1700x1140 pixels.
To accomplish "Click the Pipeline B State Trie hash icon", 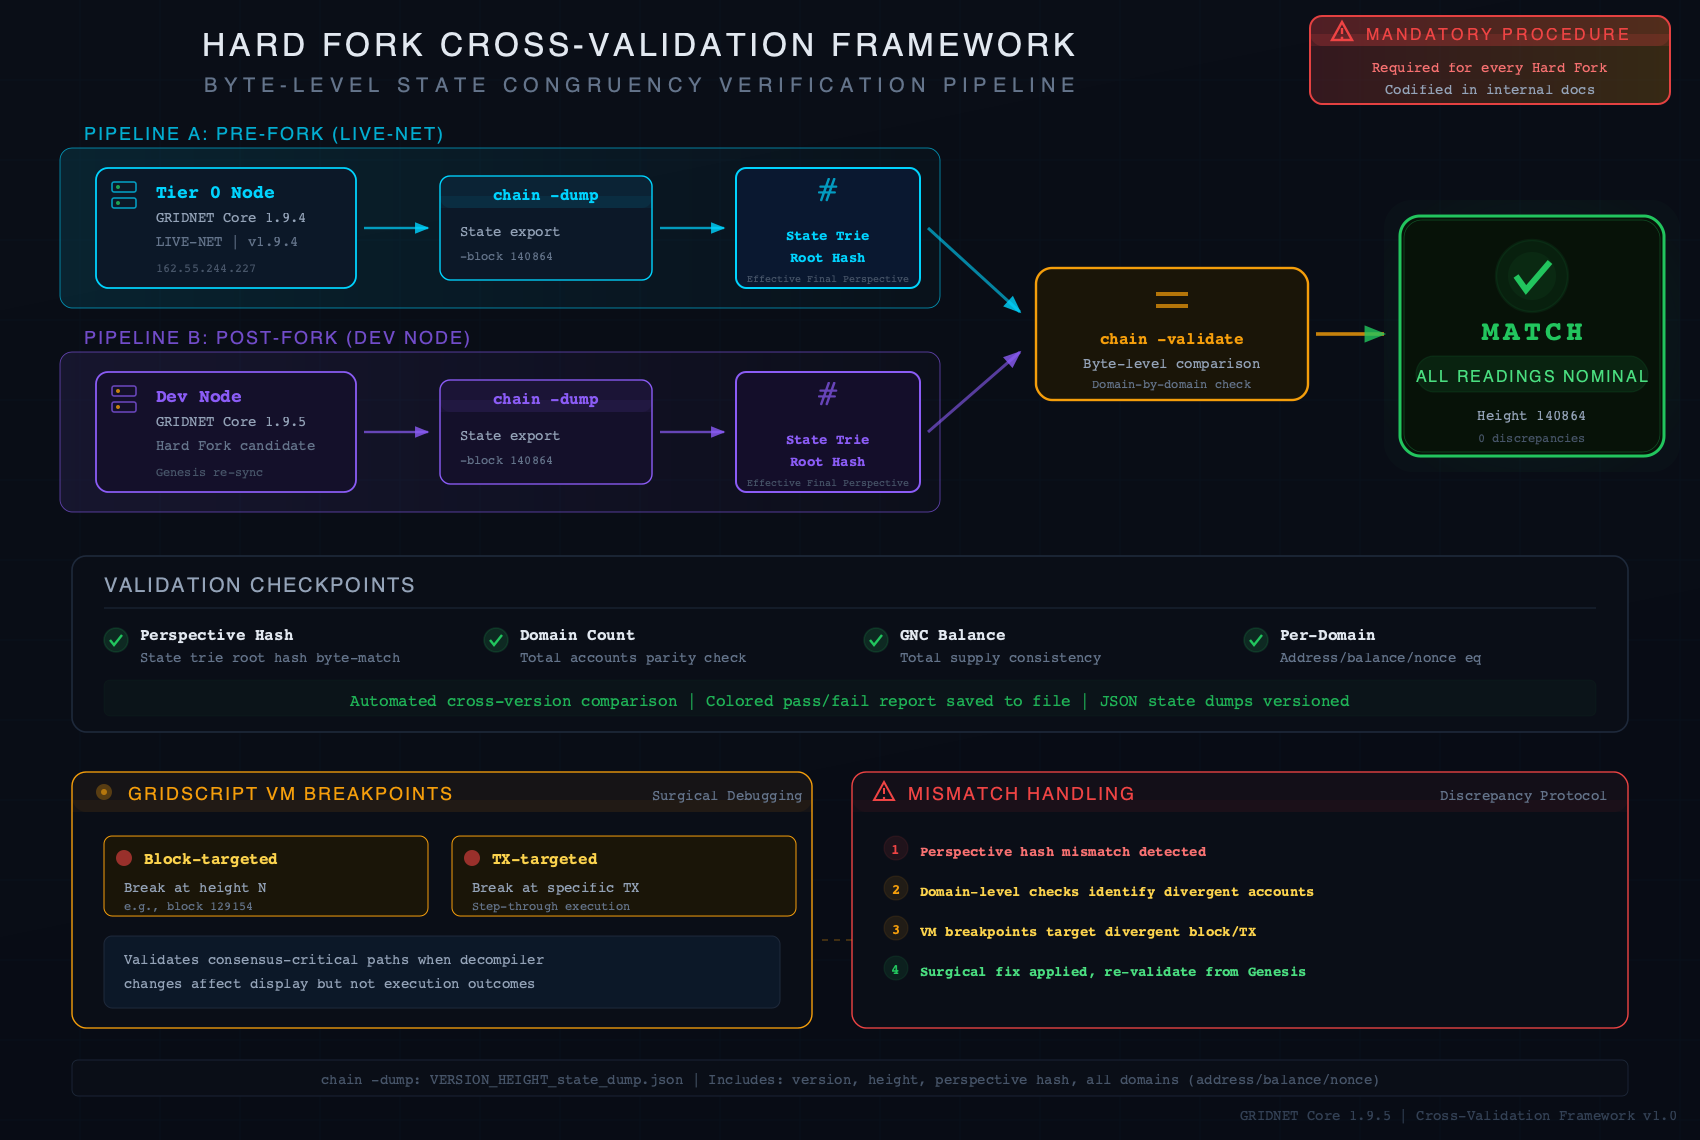I will [828, 394].
